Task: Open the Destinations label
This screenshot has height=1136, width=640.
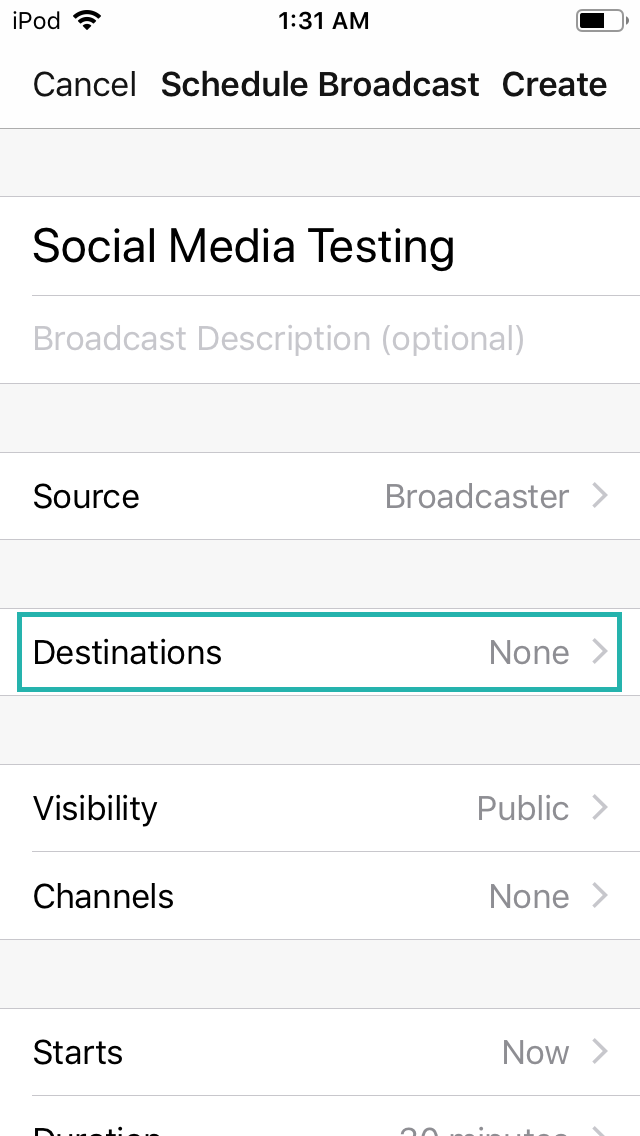Action: [x=127, y=653]
